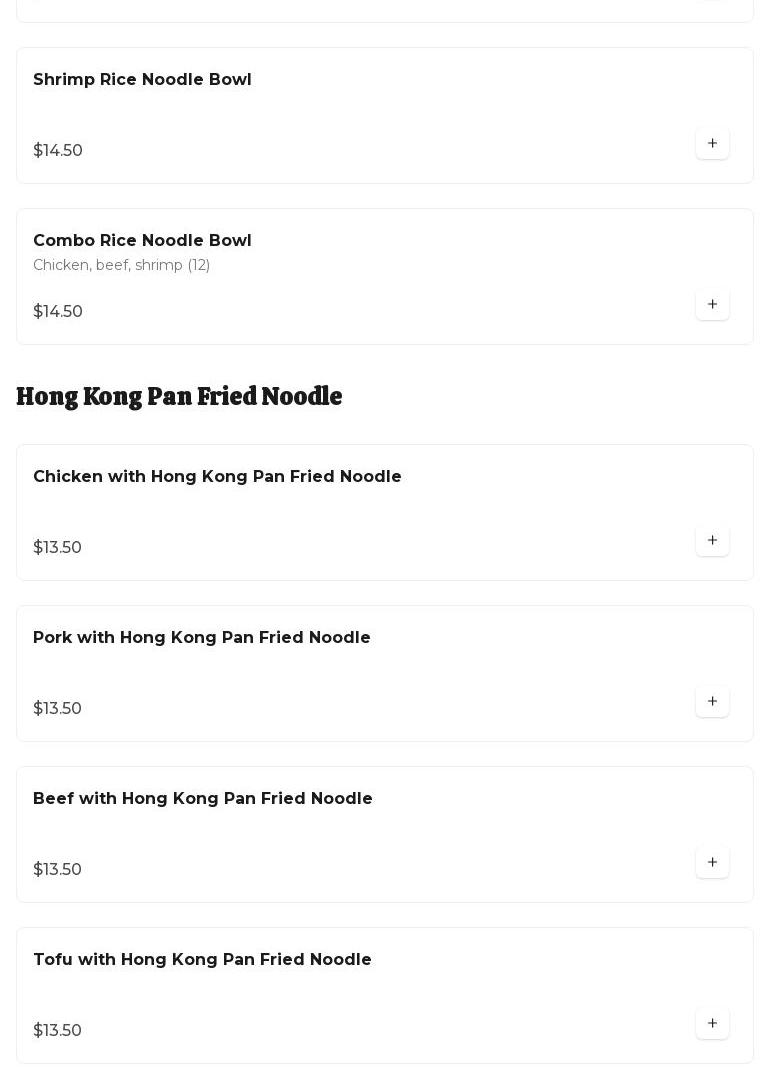Click the Shrimp Rice Noodle Bowl $14.50 price

click(x=58, y=151)
